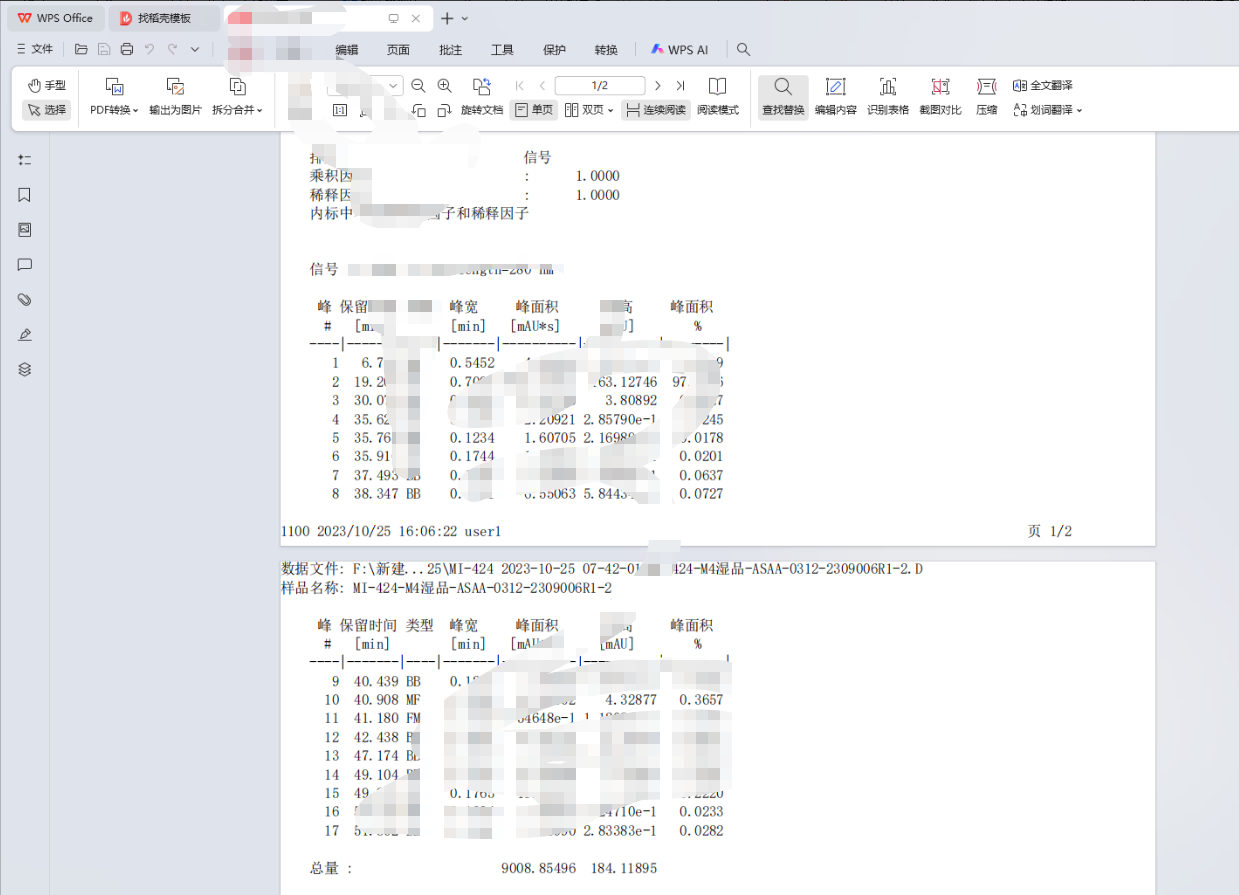The width and height of the screenshot is (1239, 895).
Task: Close the current document tab
Action: coord(416,18)
